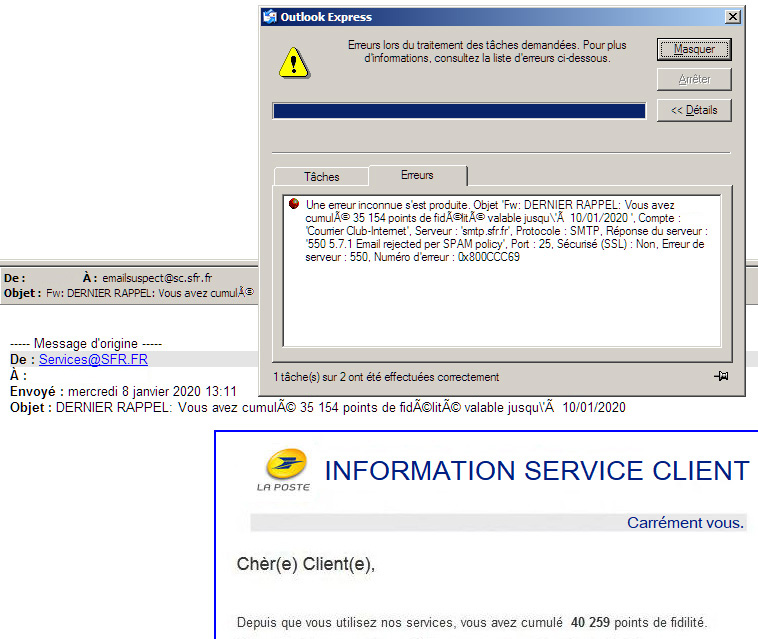This screenshot has height=639, width=758.
Task: Click the Carrément vous. slogan banner
Action: (685, 523)
